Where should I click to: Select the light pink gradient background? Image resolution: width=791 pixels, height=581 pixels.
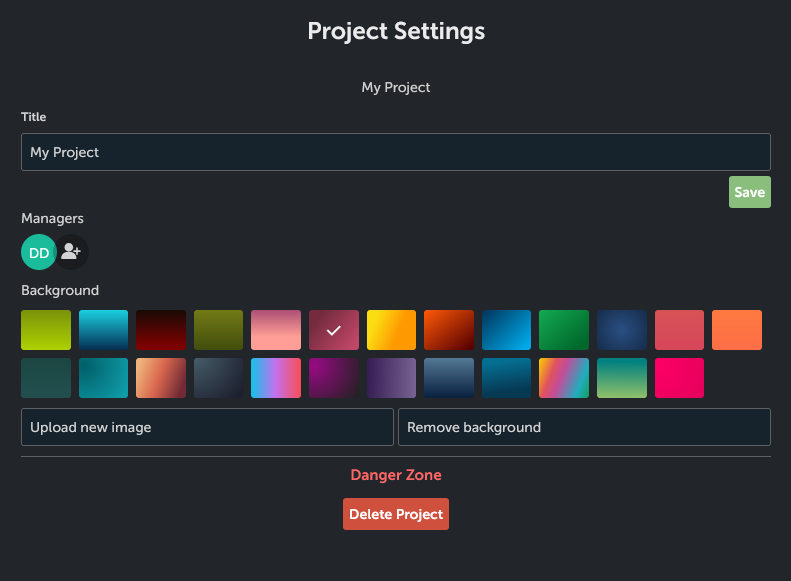pos(276,330)
